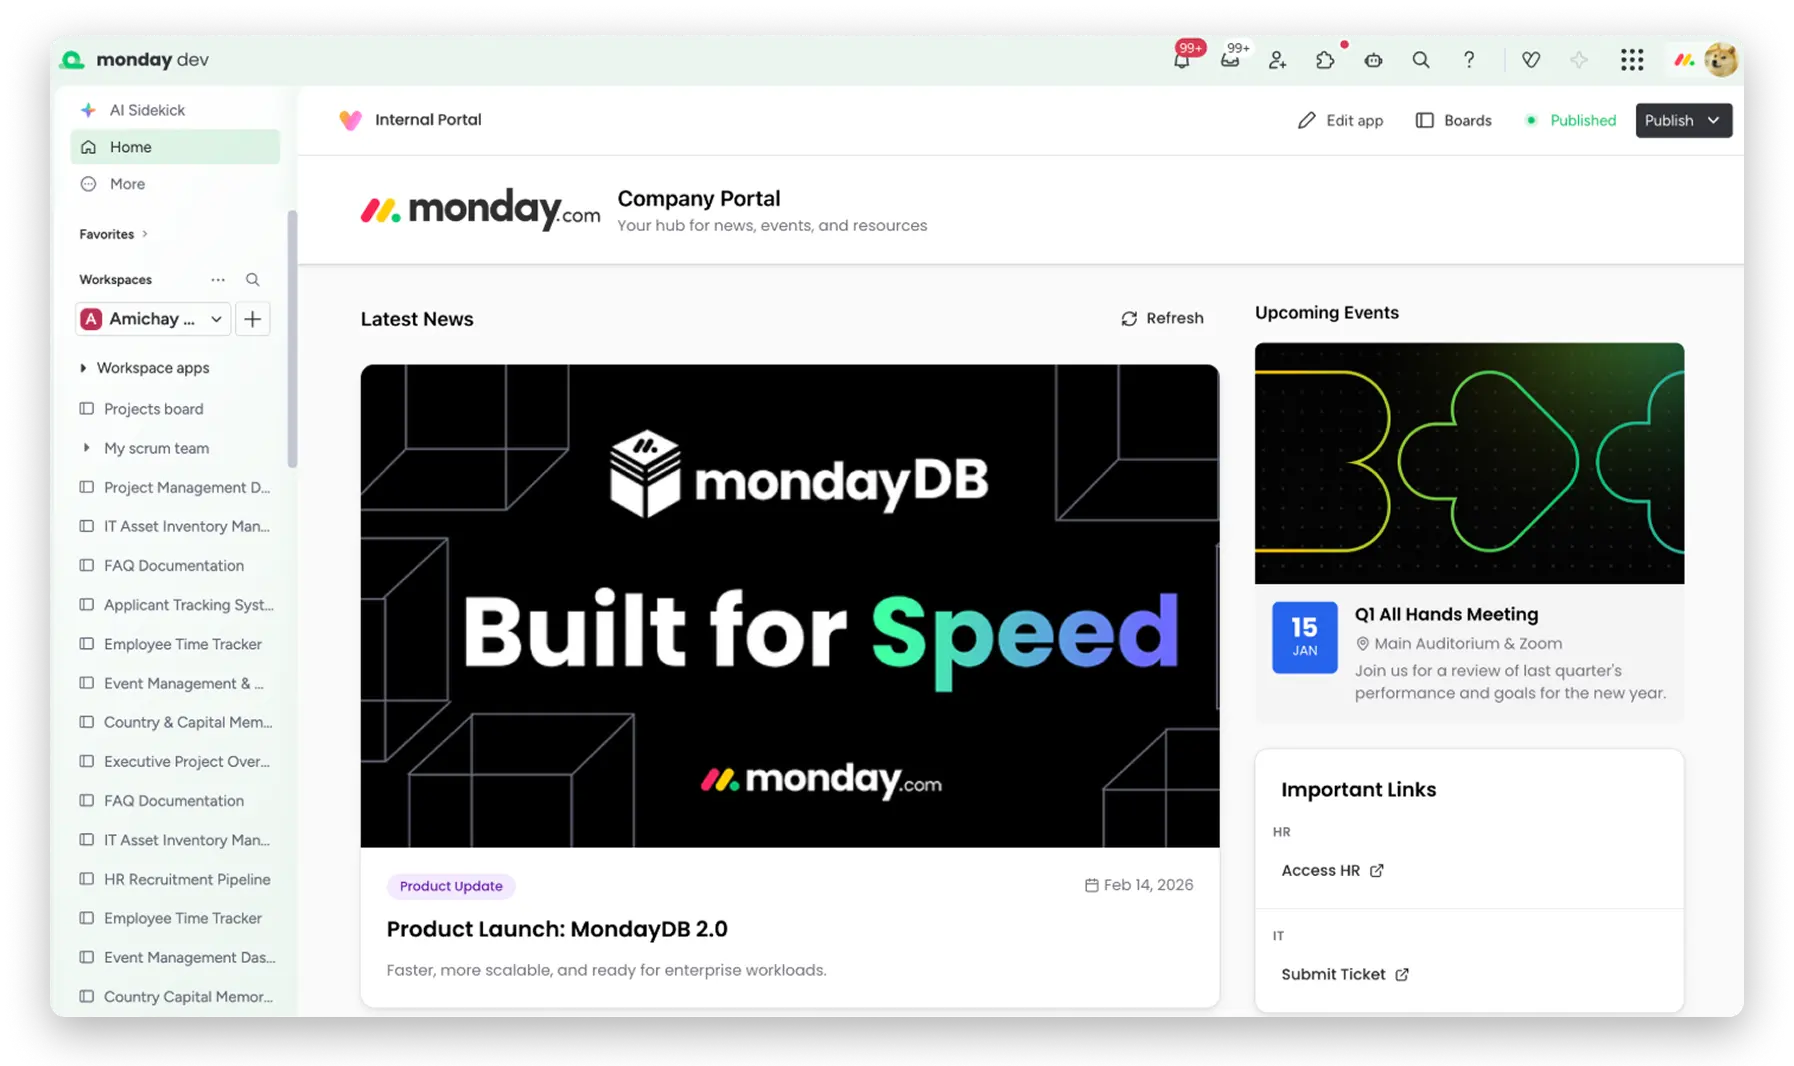Image resolution: width=1794 pixels, height=1066 pixels.
Task: Click the invite members icon
Action: tap(1277, 60)
